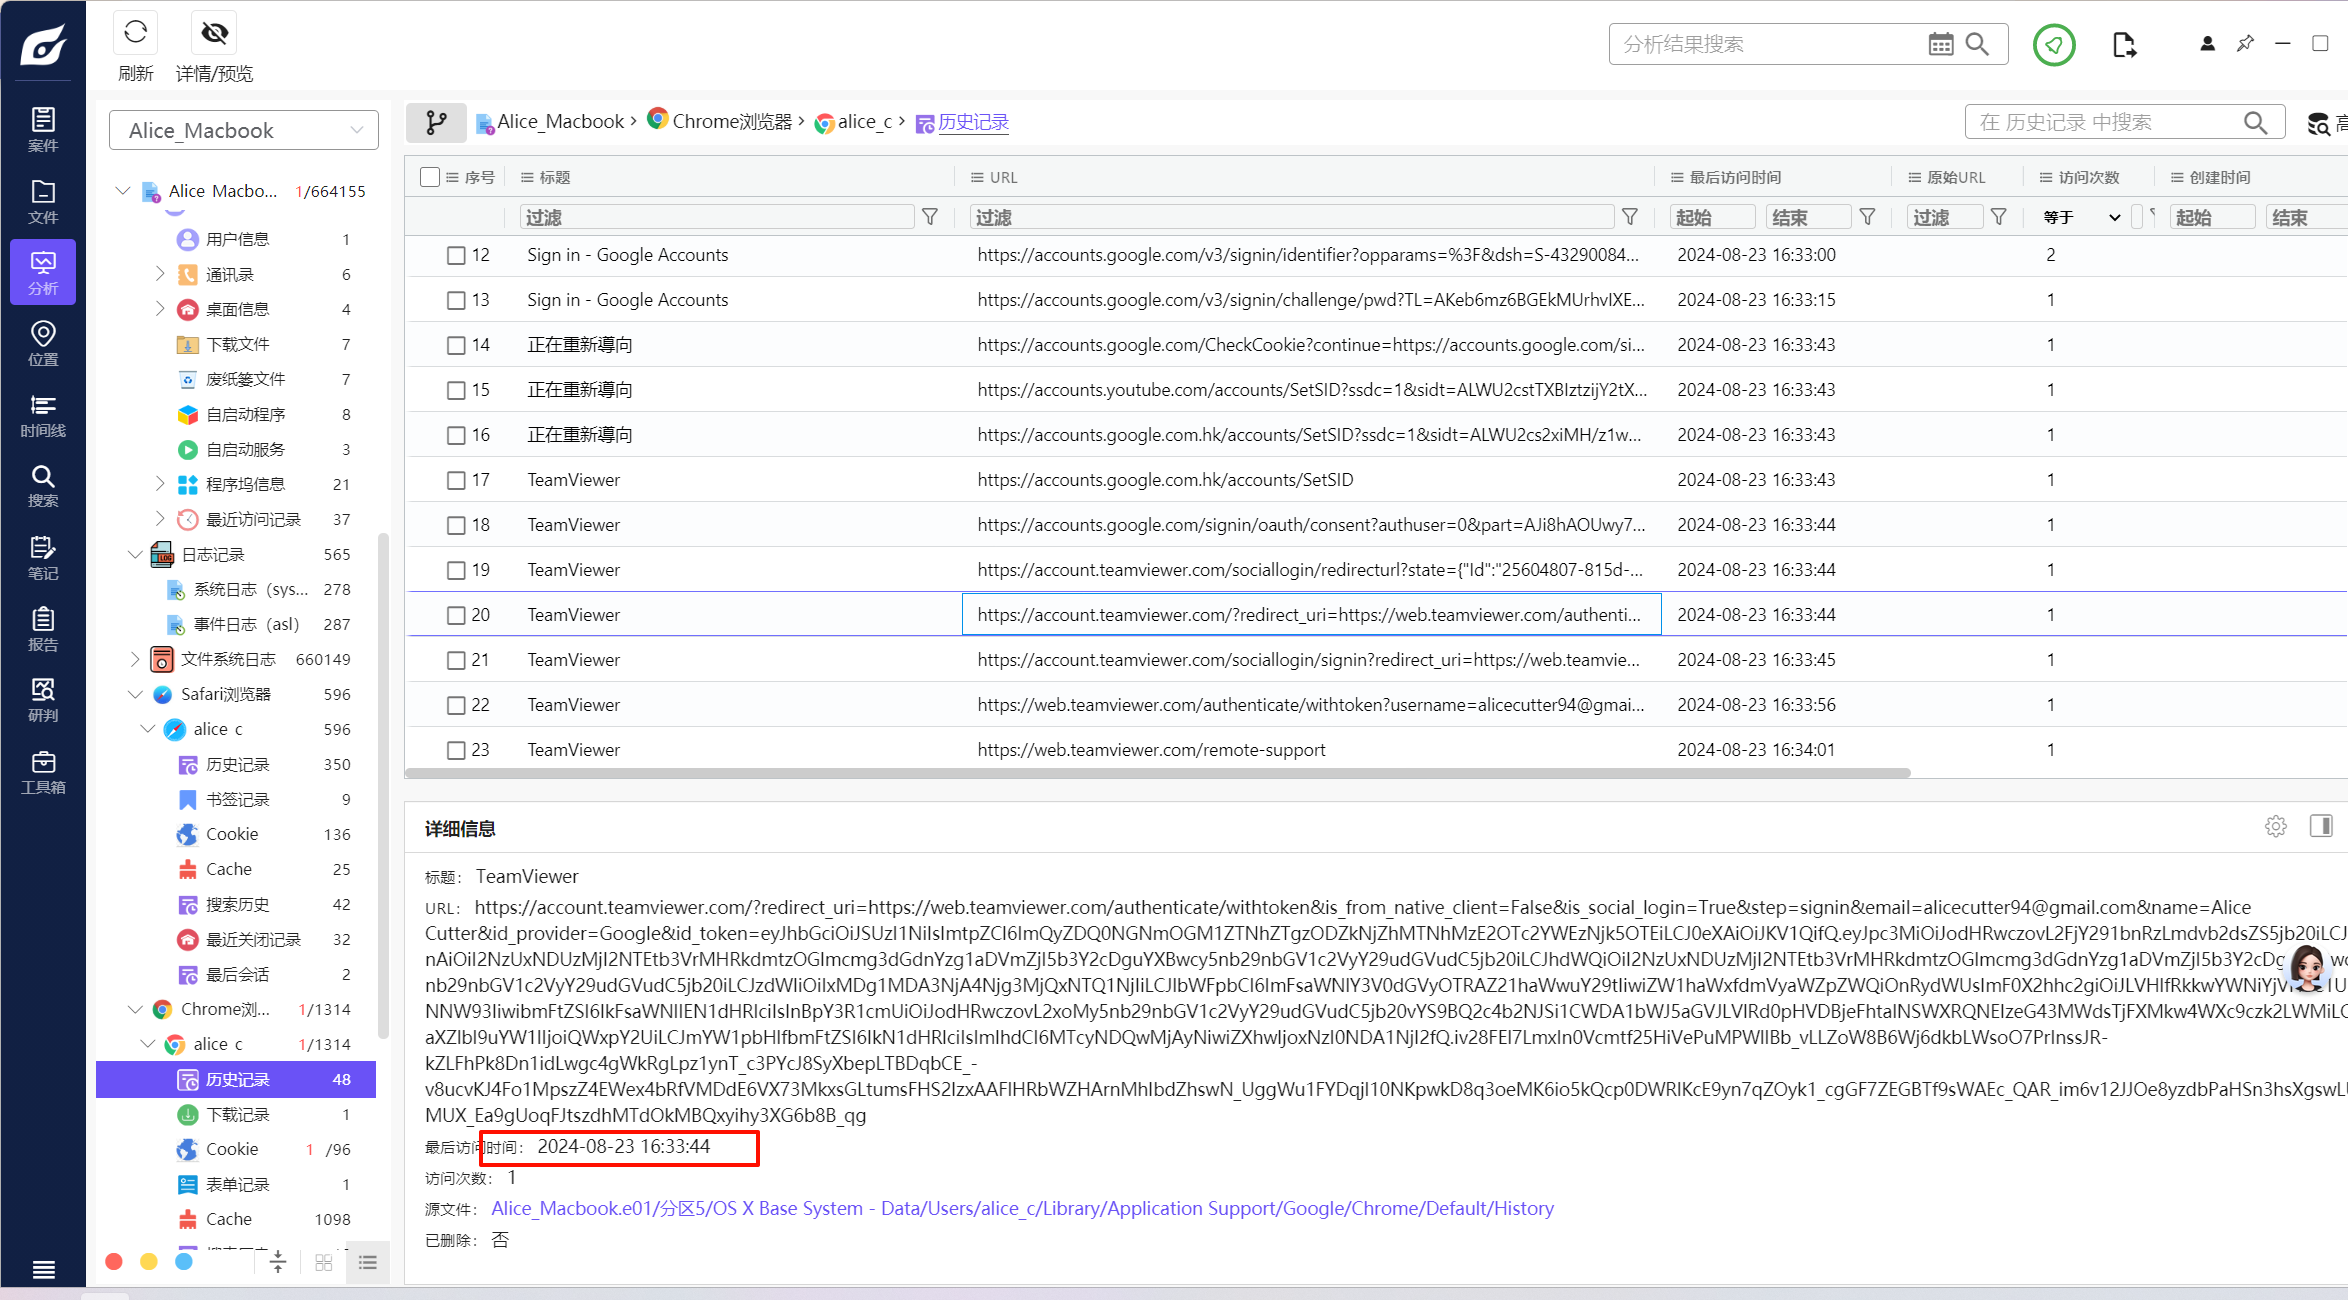Open the Alice_Macbook device dropdown
2348x1300 pixels.
click(x=243, y=130)
